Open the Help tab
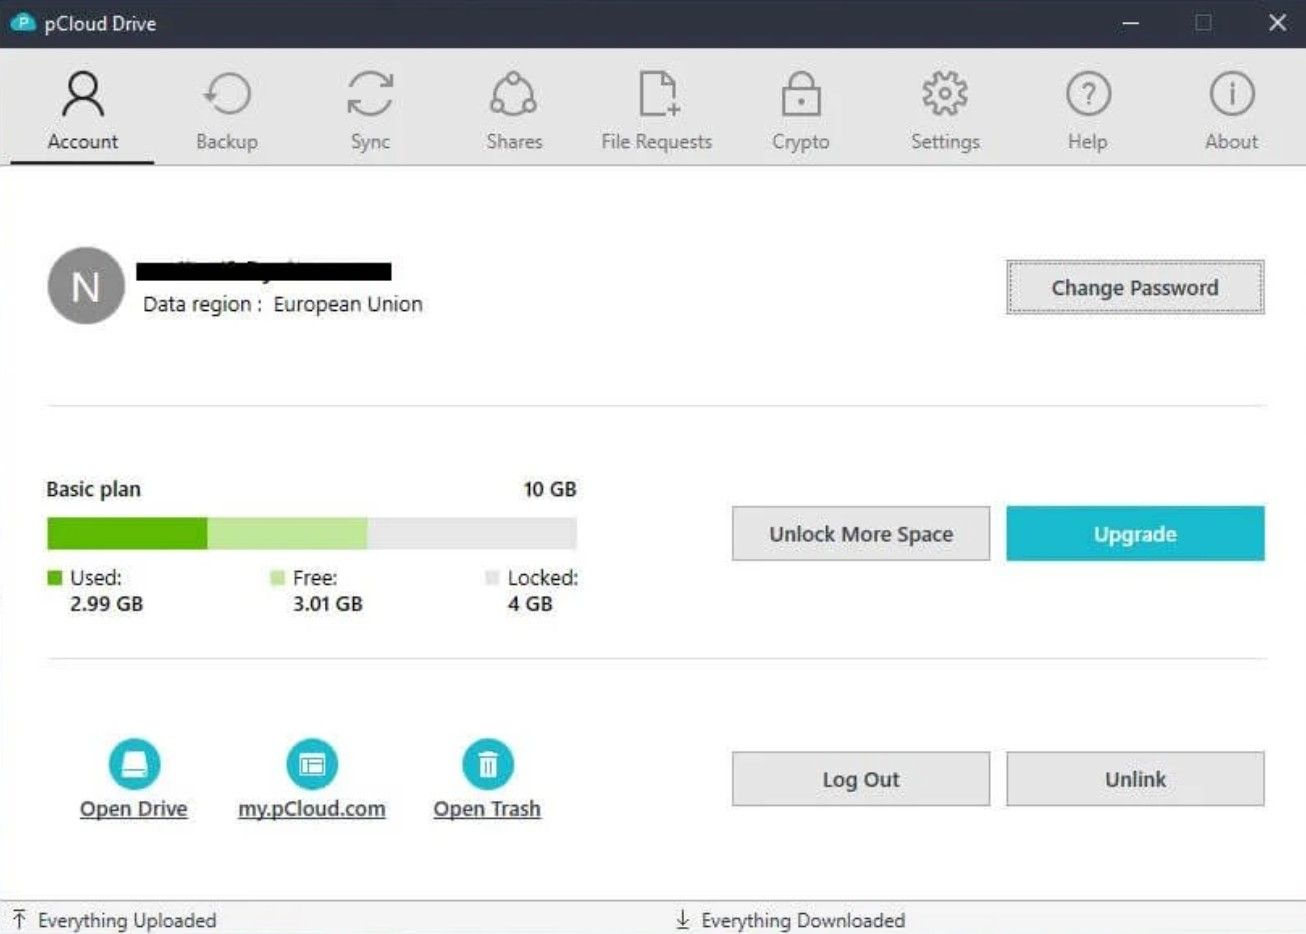Viewport: 1306px width, 934px height. pos(1088,111)
